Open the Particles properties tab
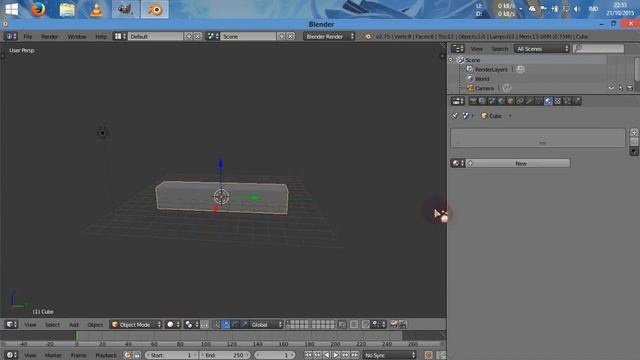The height and width of the screenshot is (360, 640). [567, 101]
